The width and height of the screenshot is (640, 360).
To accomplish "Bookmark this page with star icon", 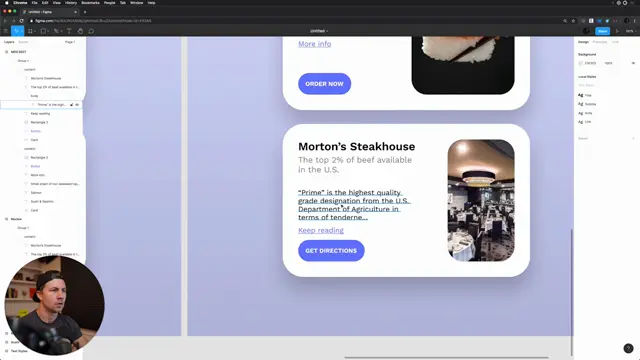I will (573, 21).
